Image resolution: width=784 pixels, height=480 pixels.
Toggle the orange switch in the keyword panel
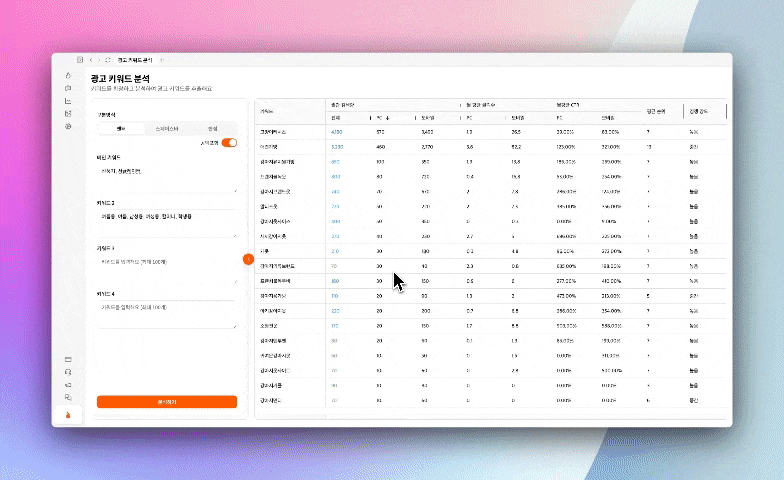click(230, 142)
